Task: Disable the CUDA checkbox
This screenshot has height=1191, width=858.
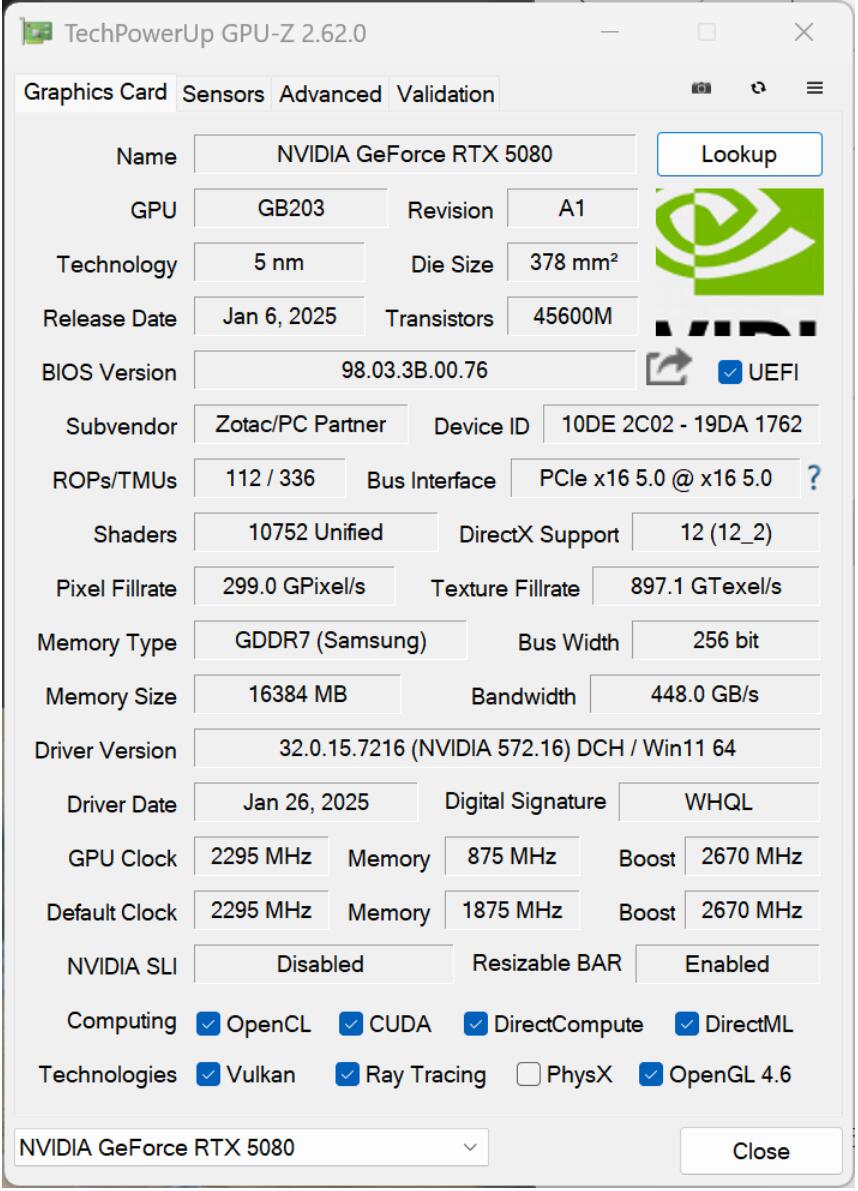Action: 351,1021
